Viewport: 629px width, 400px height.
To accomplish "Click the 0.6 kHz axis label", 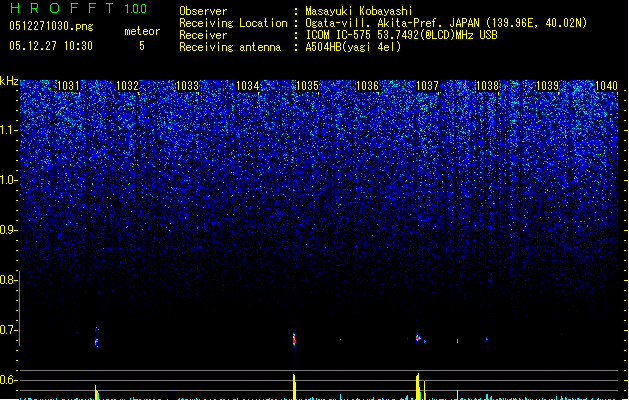I will 8,380.
